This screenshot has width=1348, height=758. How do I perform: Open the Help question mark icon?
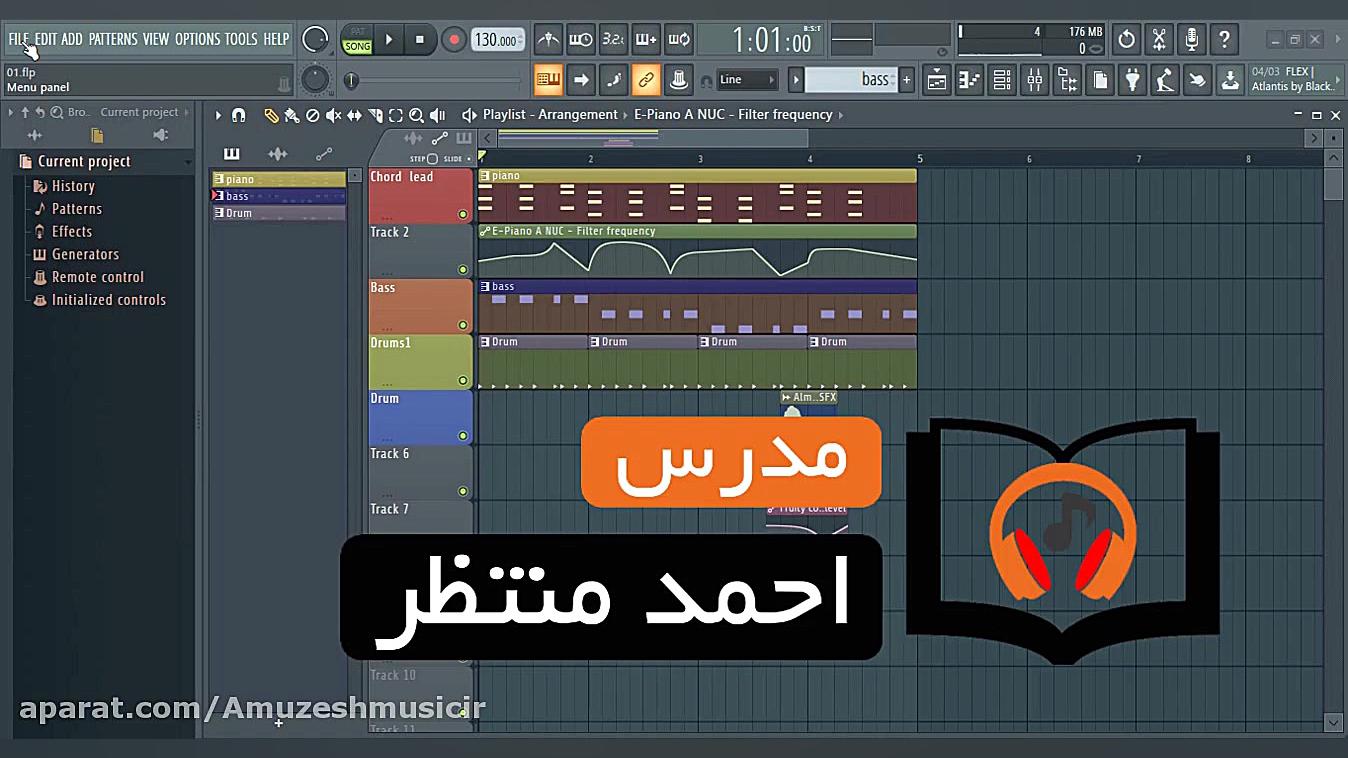coord(1224,39)
